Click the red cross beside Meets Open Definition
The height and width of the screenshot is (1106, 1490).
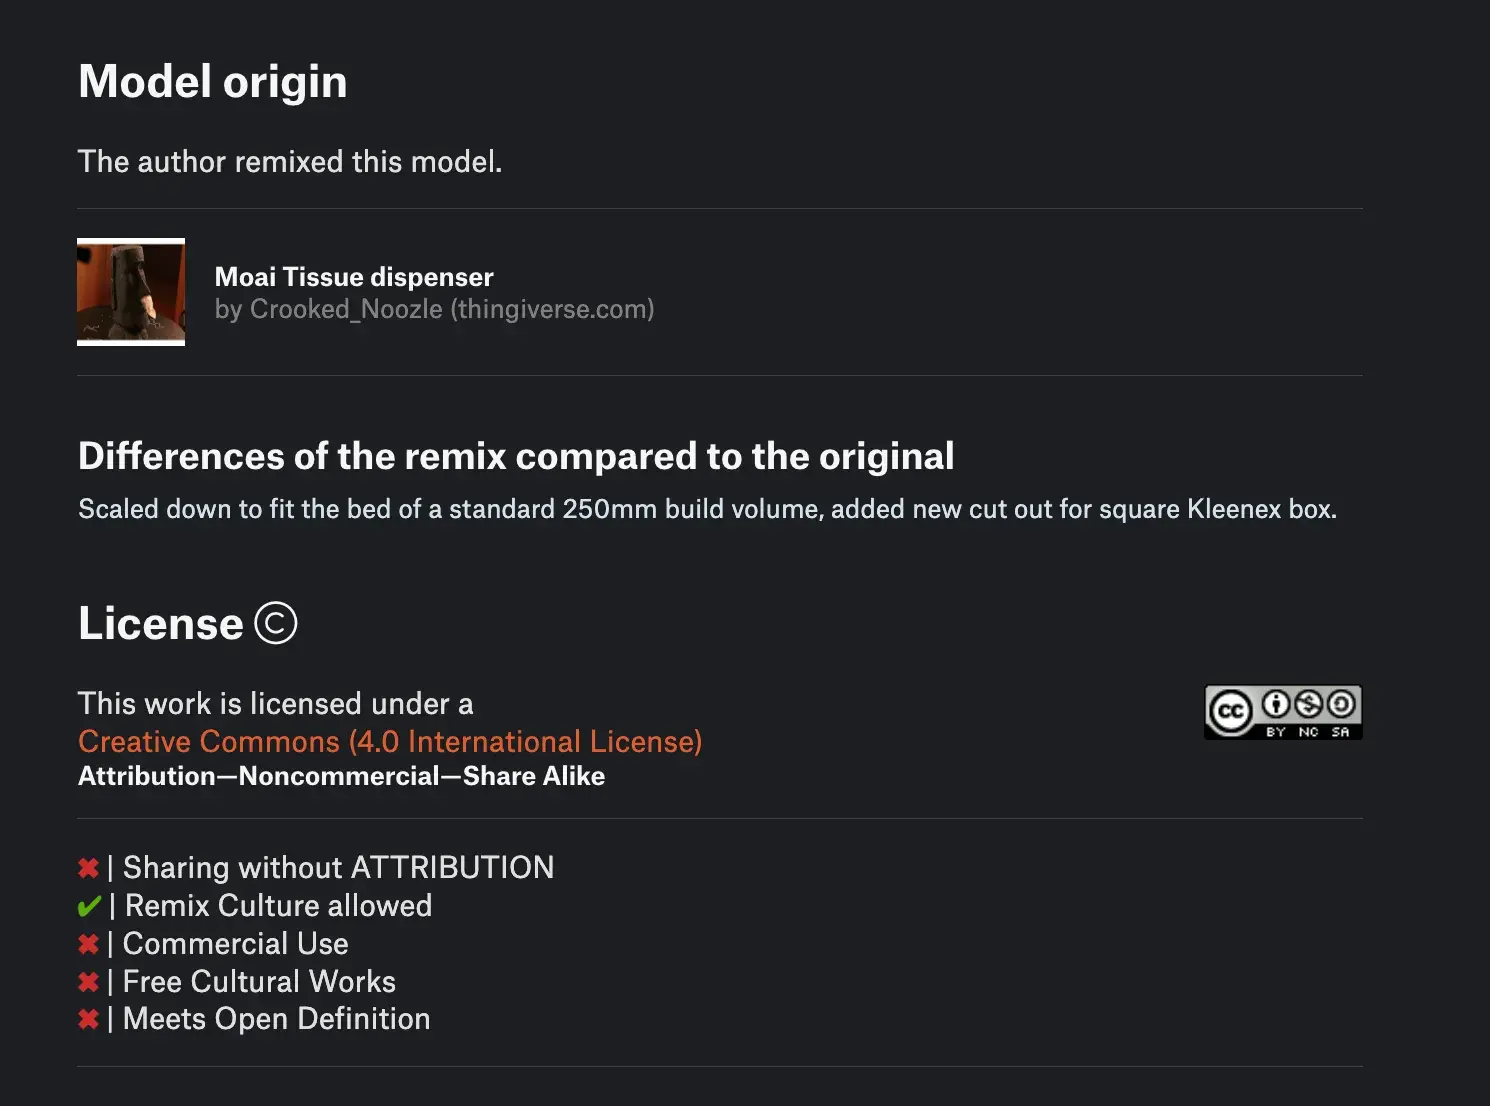[x=88, y=1019]
